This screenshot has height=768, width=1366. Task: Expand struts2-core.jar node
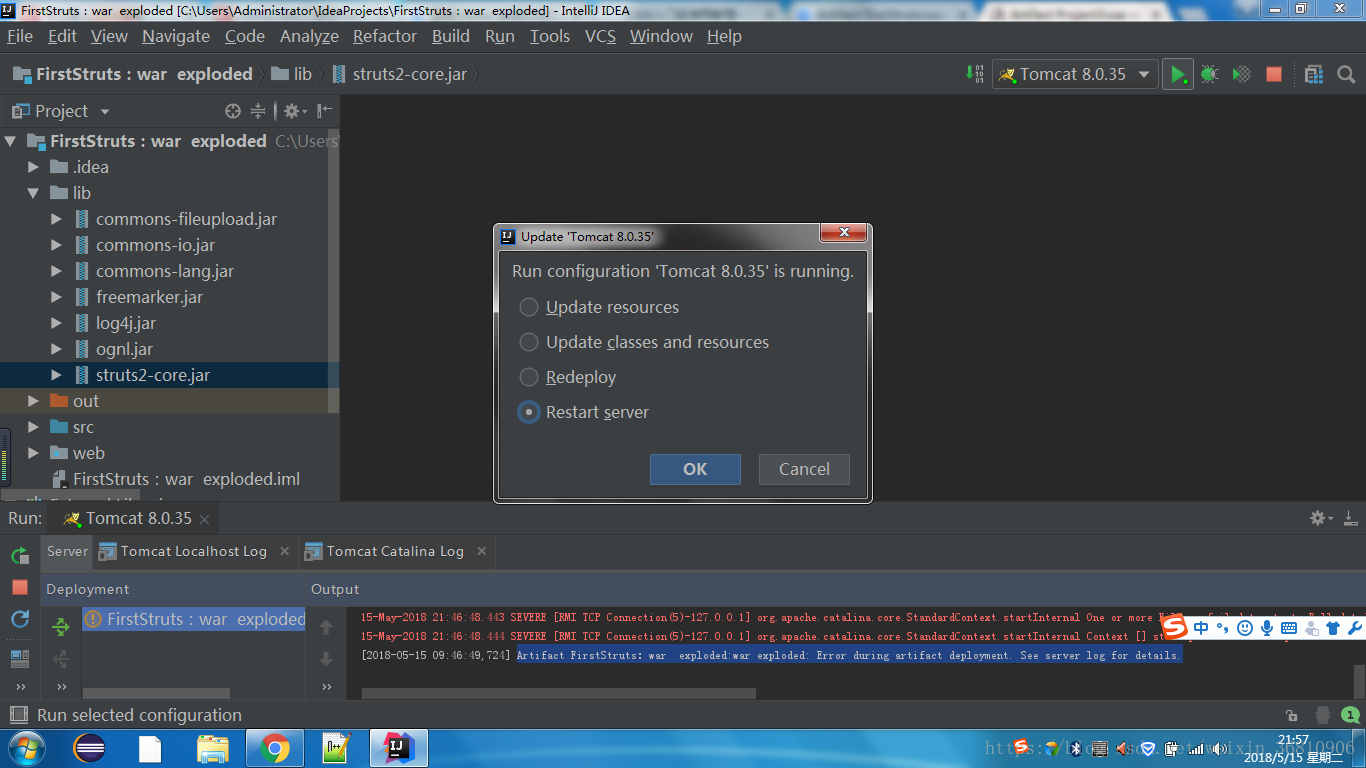click(56, 375)
